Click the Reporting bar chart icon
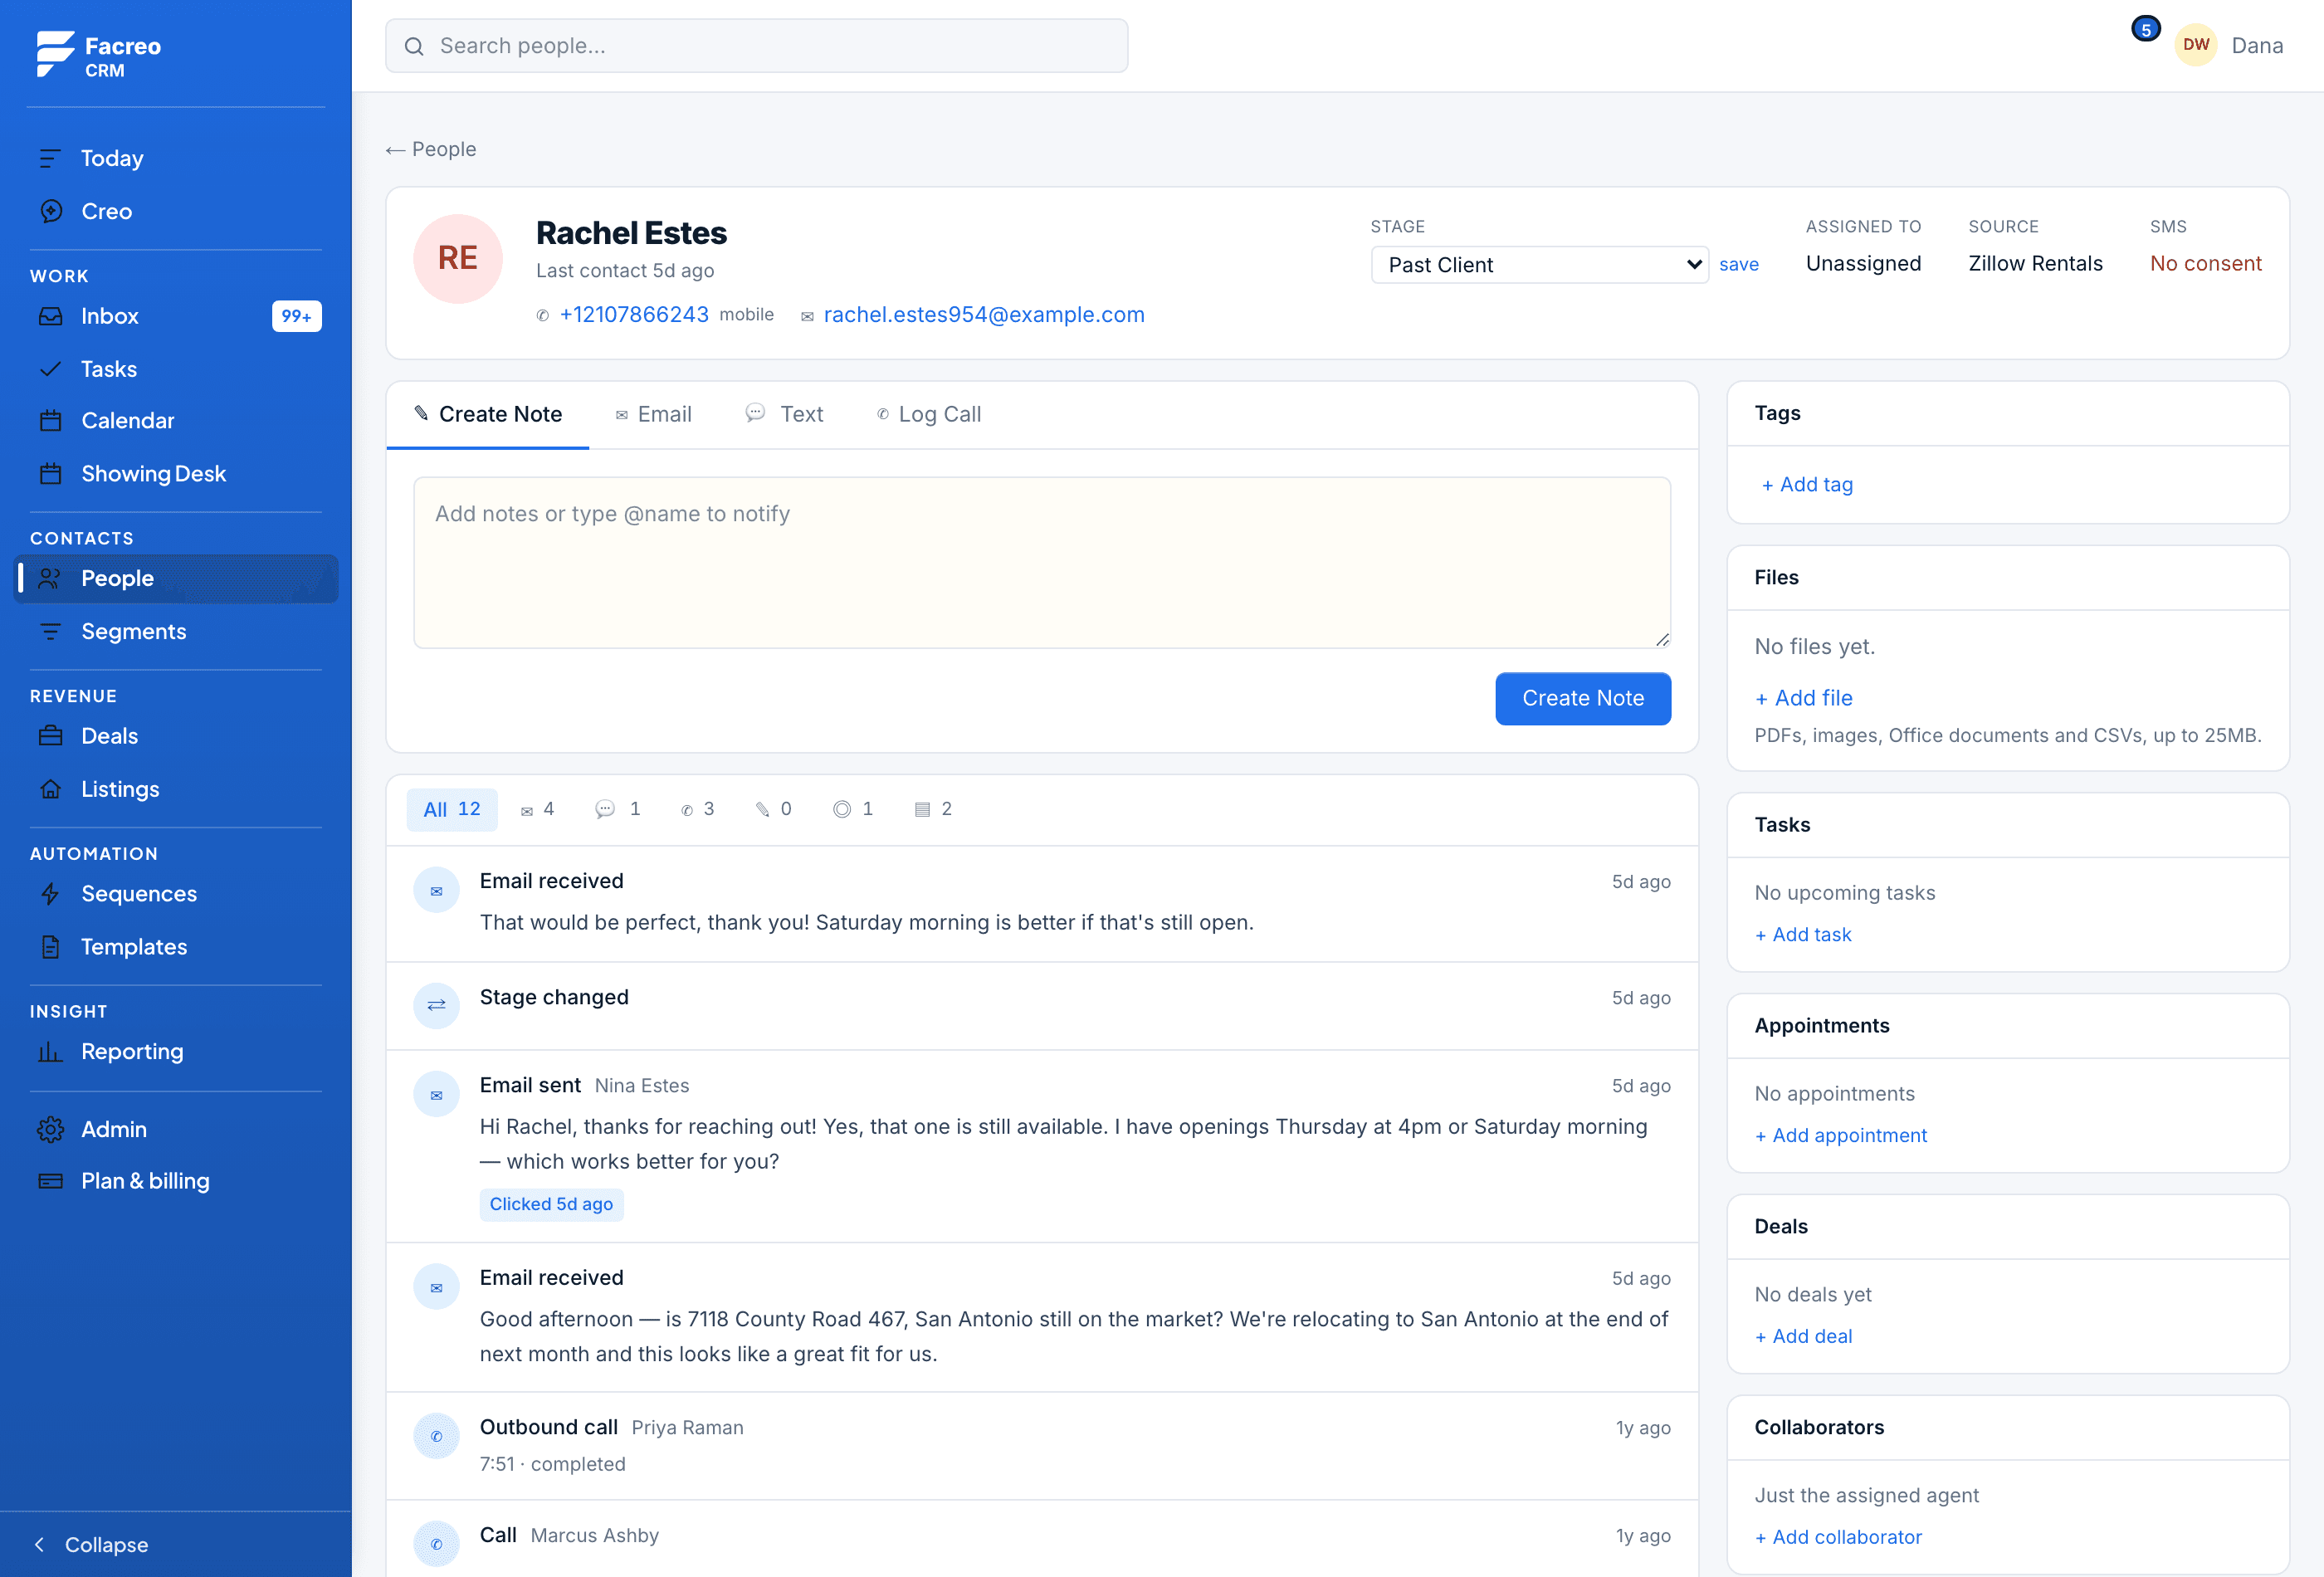2324x1577 pixels. click(50, 1051)
